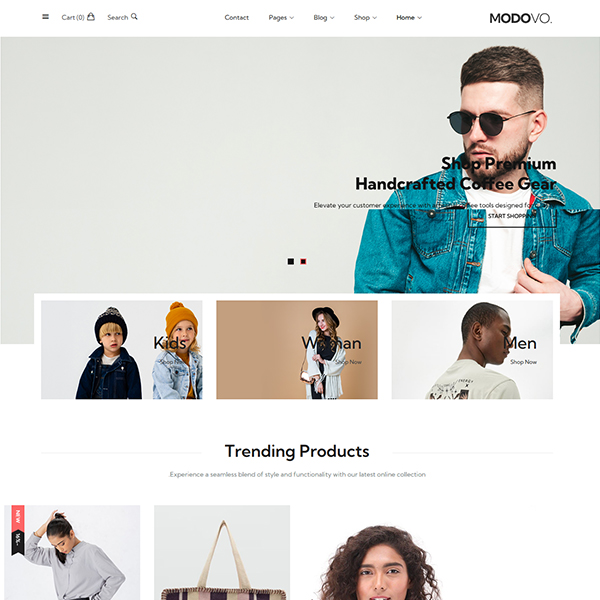Open the hamburger menu icon
The image size is (600, 600).
click(45, 17)
